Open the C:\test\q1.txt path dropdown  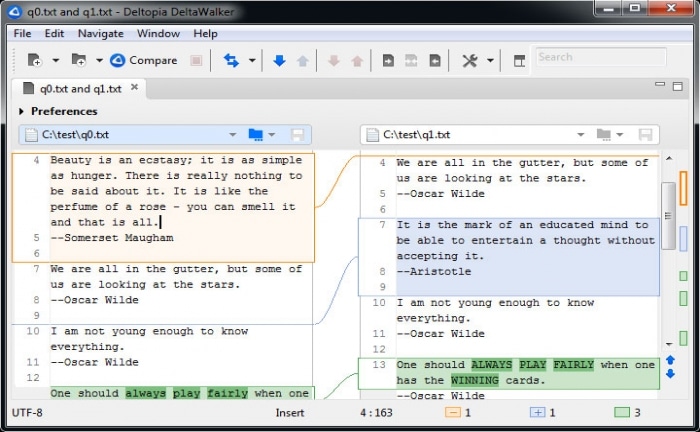click(580, 134)
